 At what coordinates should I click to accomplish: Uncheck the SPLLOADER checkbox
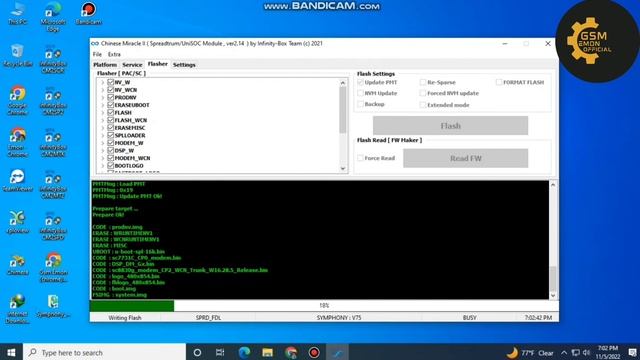[110, 135]
